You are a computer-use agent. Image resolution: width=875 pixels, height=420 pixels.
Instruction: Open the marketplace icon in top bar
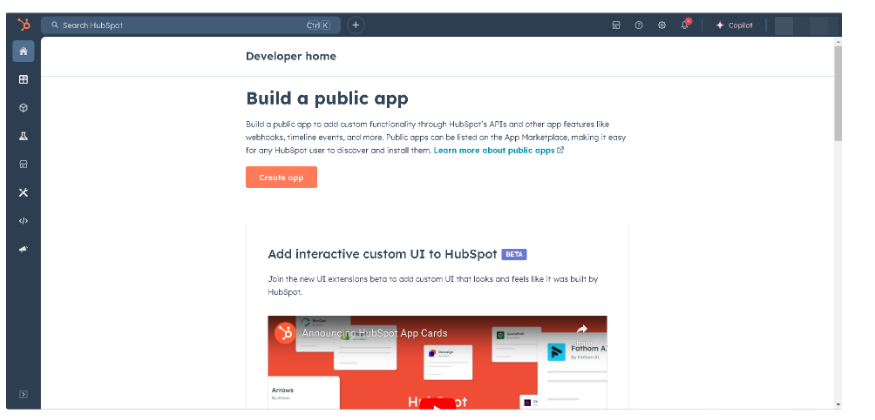(616, 25)
